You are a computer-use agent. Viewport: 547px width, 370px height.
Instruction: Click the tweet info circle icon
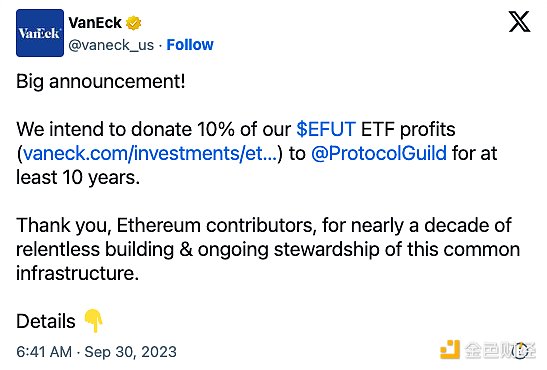pyautogui.click(x=521, y=350)
